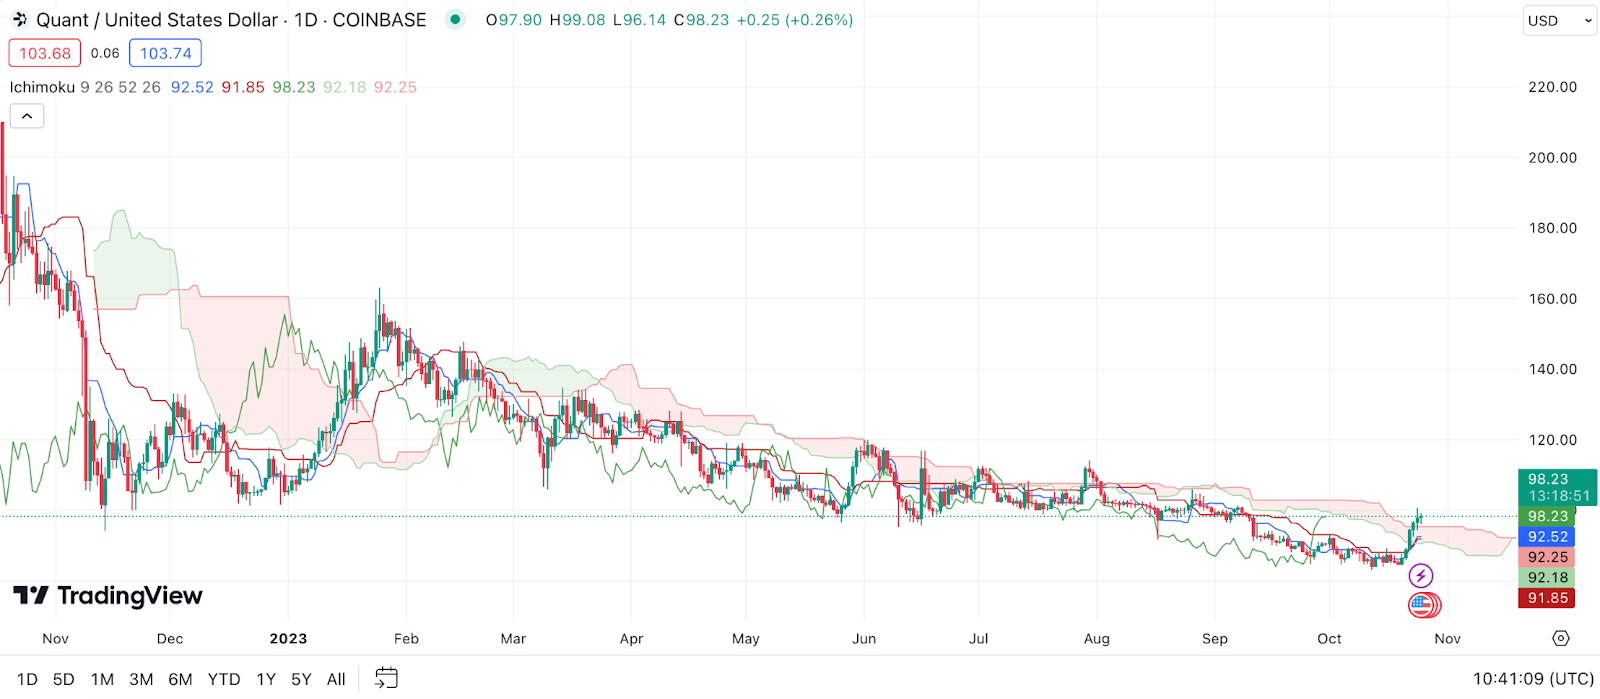Click the green market status dot
This screenshot has width=1600, height=699.
tap(455, 19)
